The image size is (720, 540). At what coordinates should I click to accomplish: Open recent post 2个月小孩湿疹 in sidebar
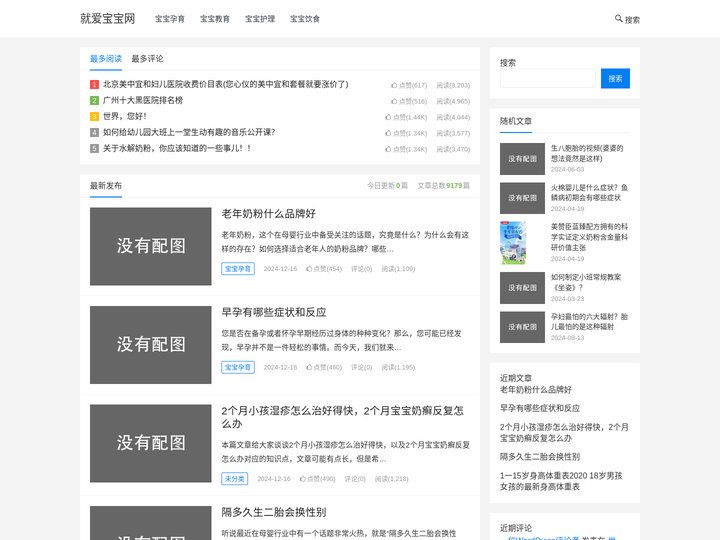(x=564, y=433)
